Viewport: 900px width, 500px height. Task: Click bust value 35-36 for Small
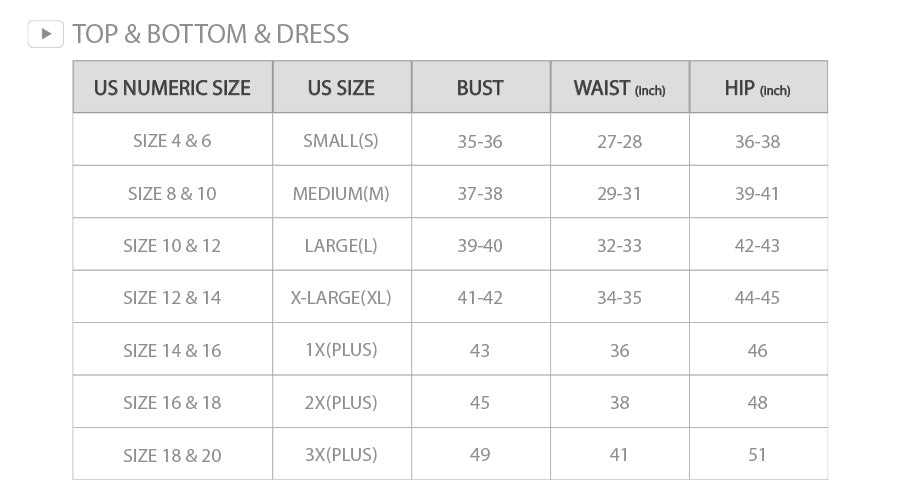pos(480,141)
